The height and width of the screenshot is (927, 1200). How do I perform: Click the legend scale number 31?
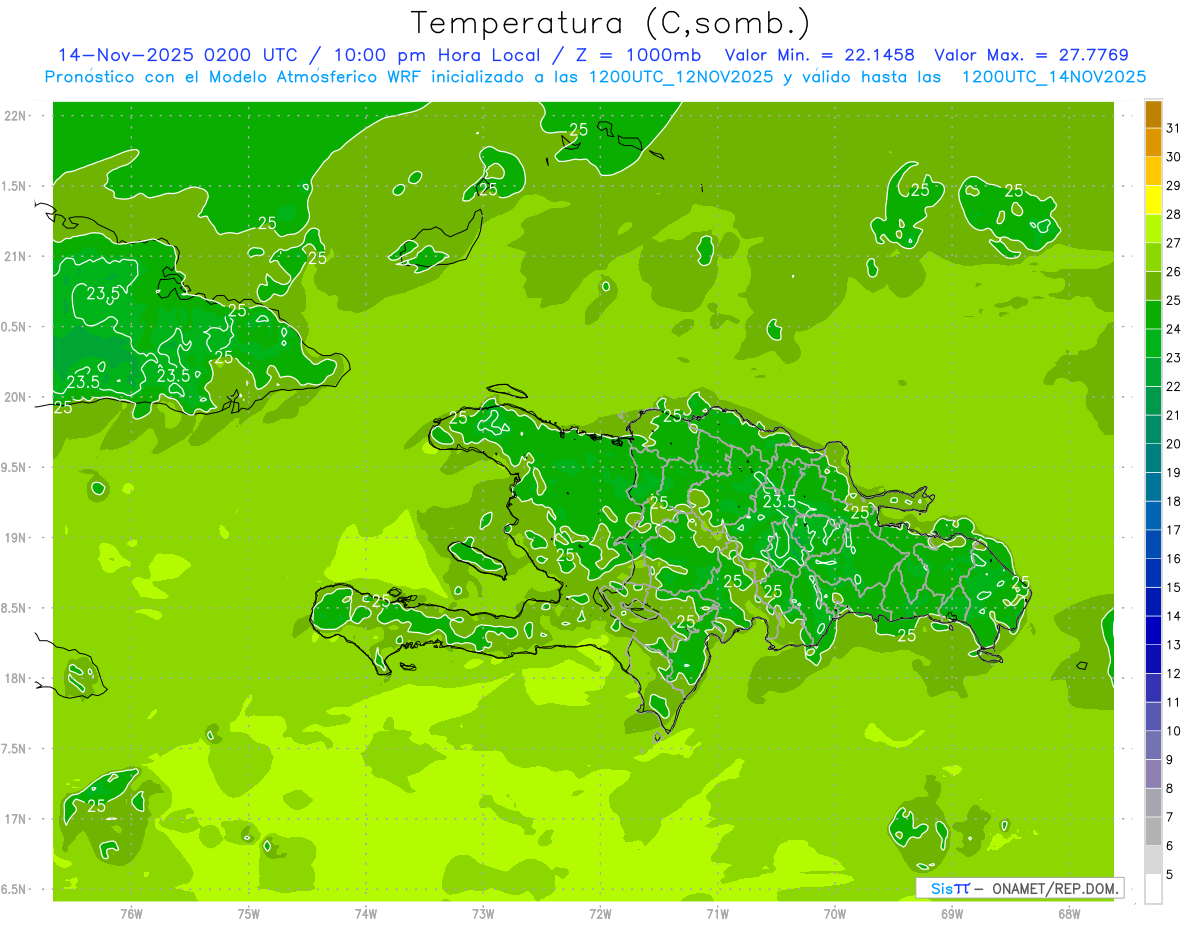pos(1174,128)
